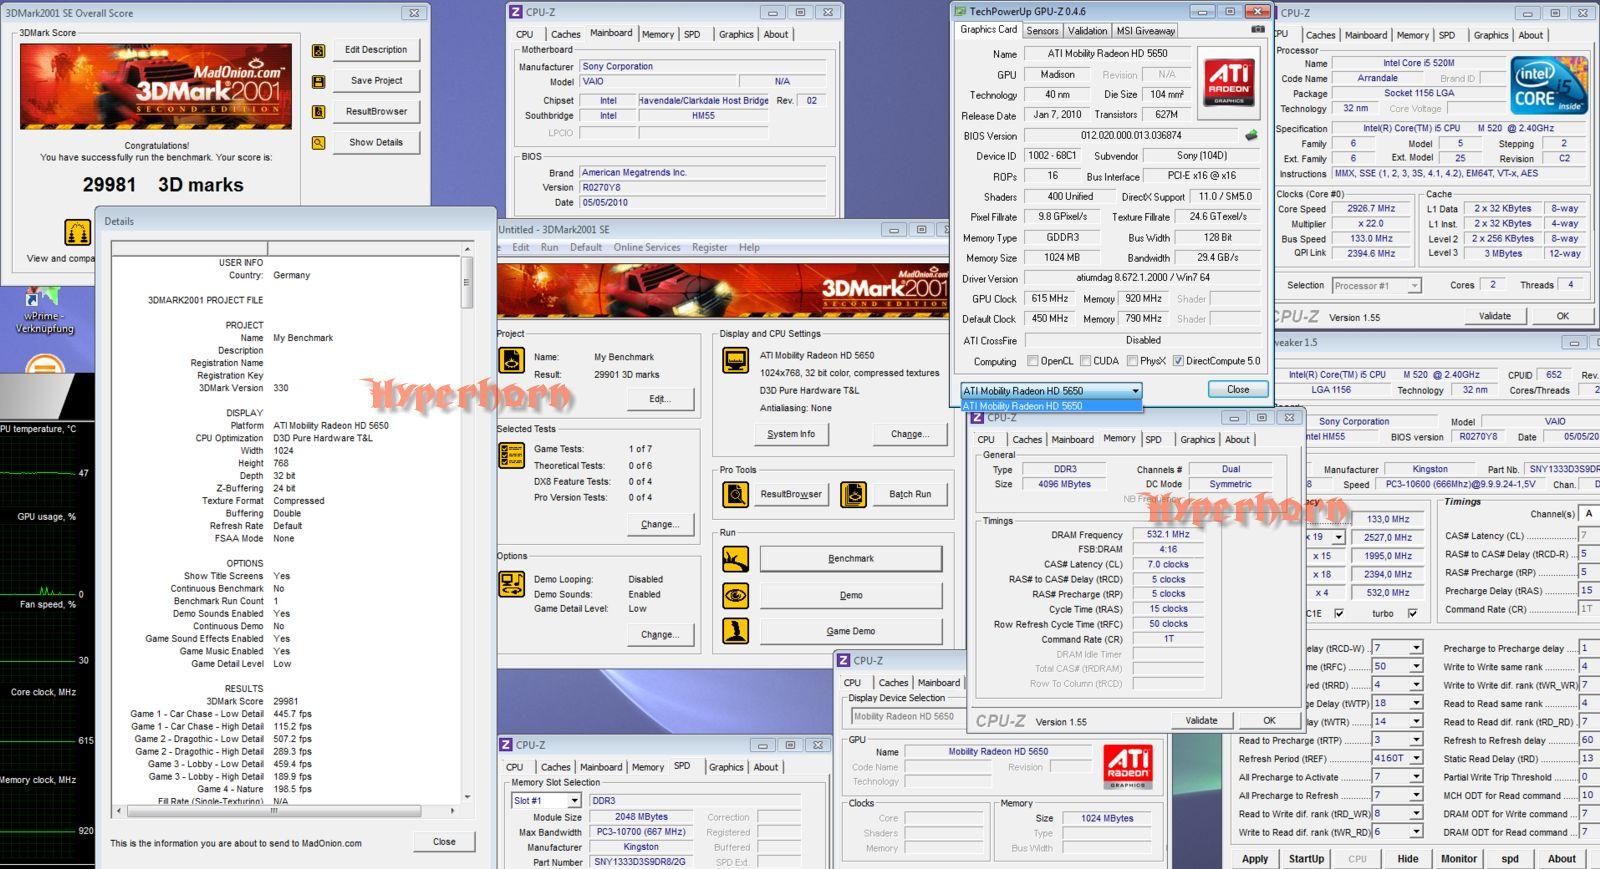
Task: Open the Slot #1 dropdown in SPD tab
Action: click(546, 801)
